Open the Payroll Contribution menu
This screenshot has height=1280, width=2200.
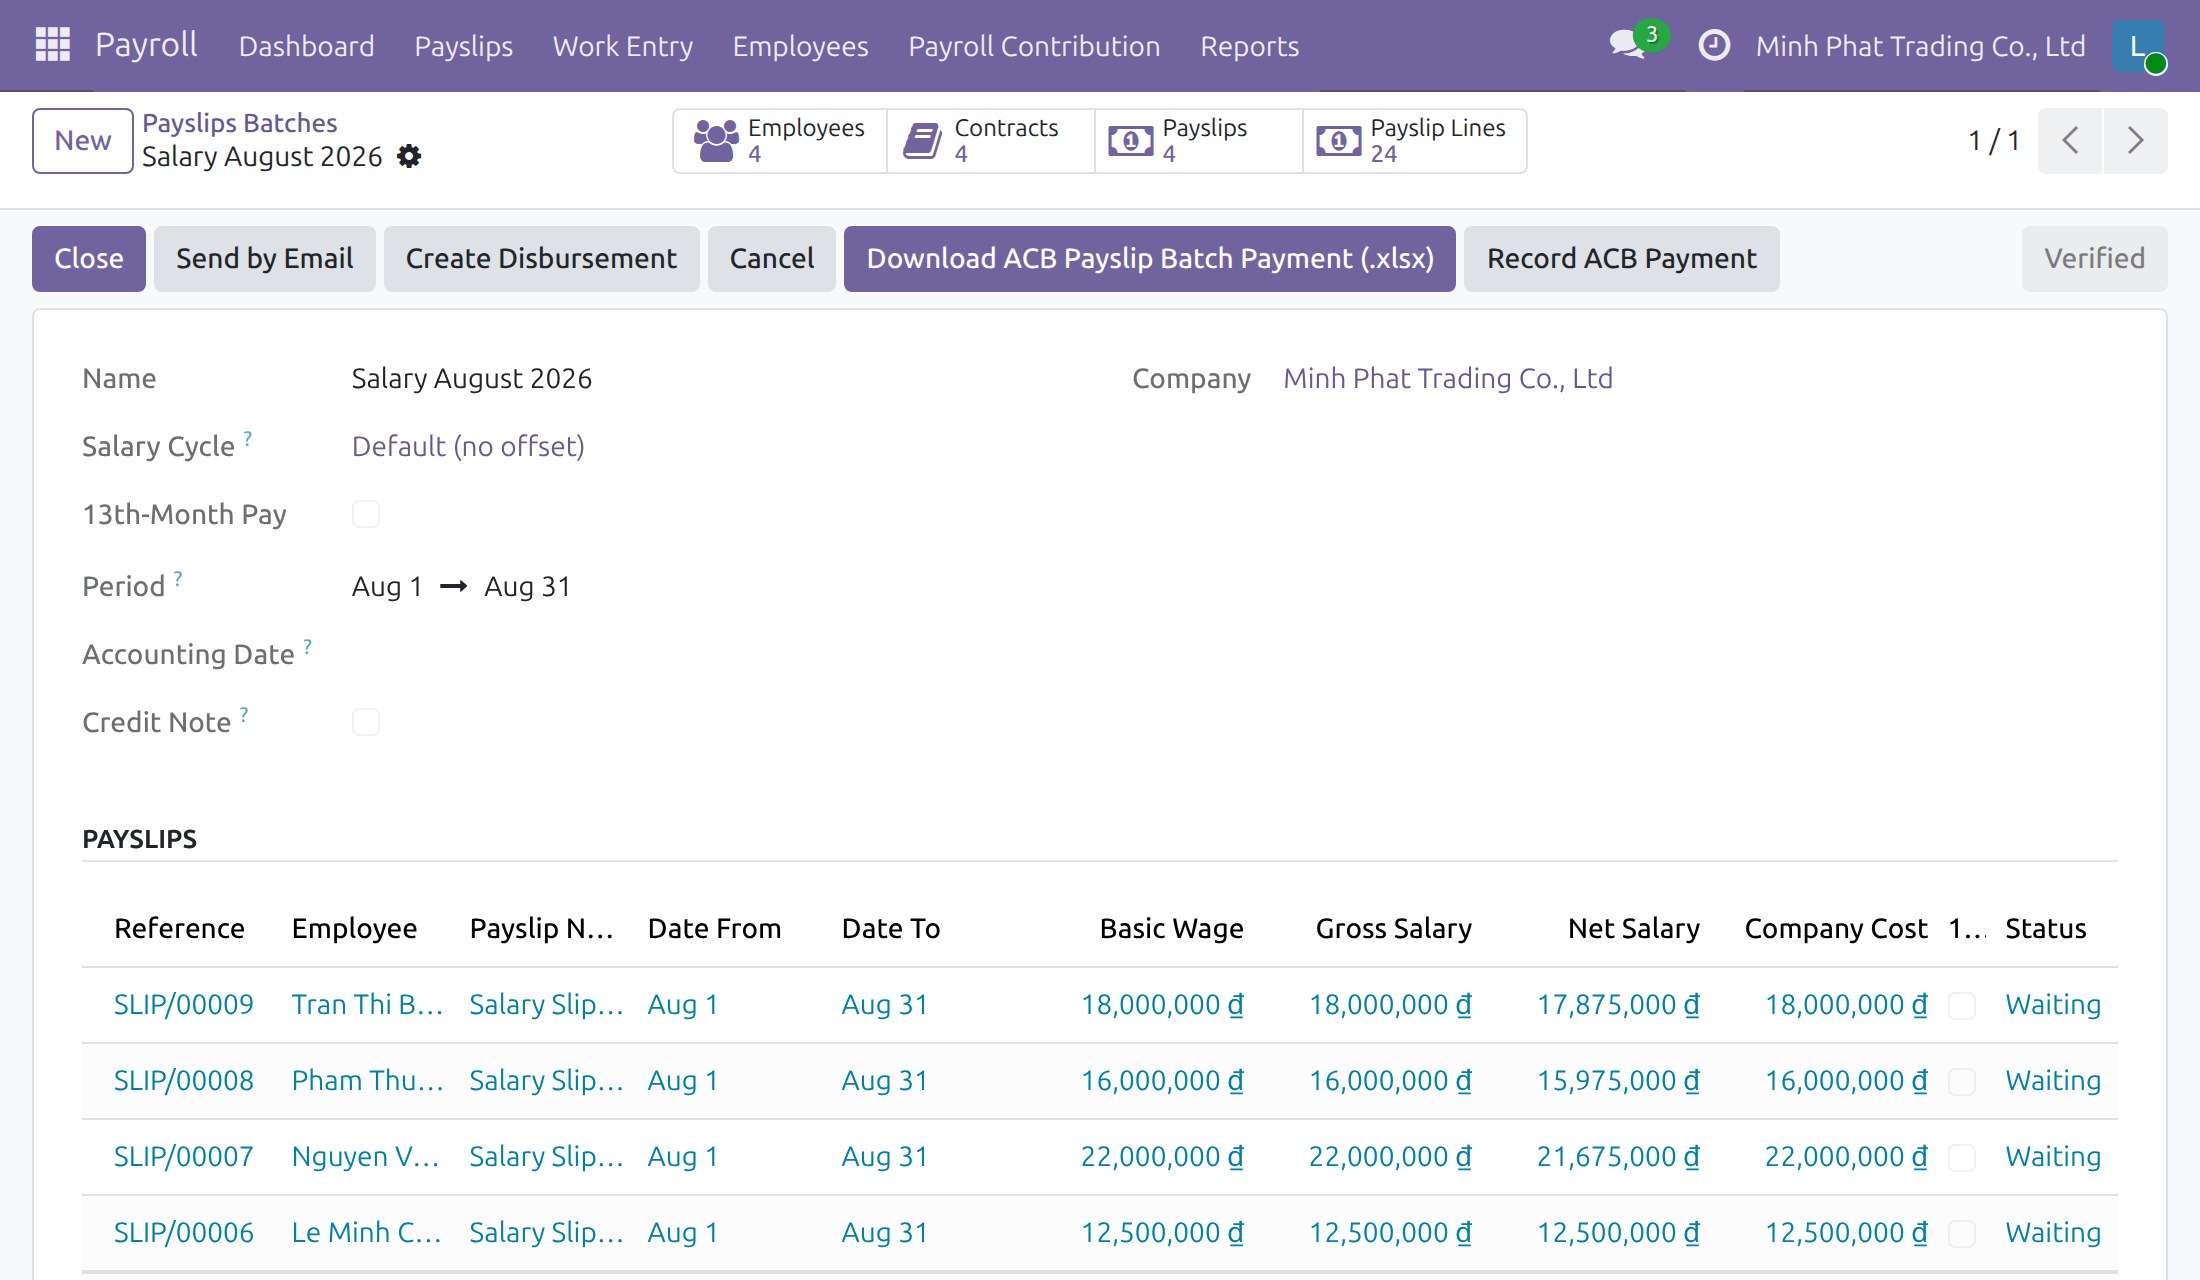(x=1034, y=46)
